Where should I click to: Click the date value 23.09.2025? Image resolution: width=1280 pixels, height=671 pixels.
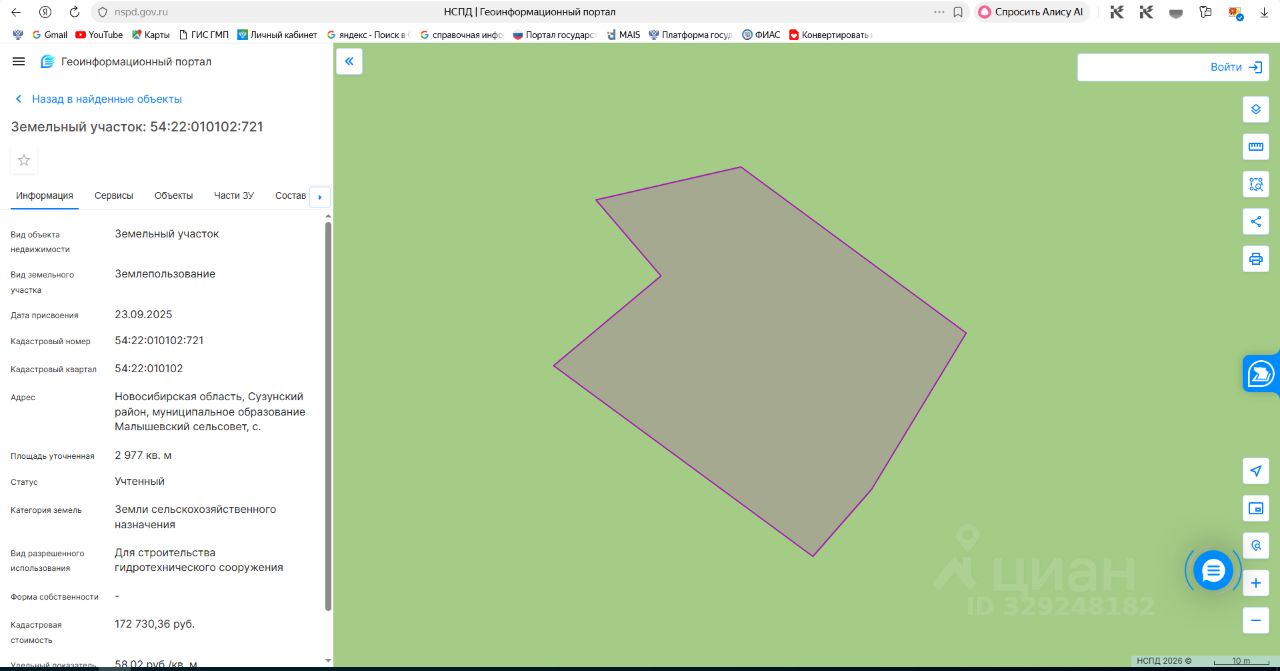click(143, 314)
